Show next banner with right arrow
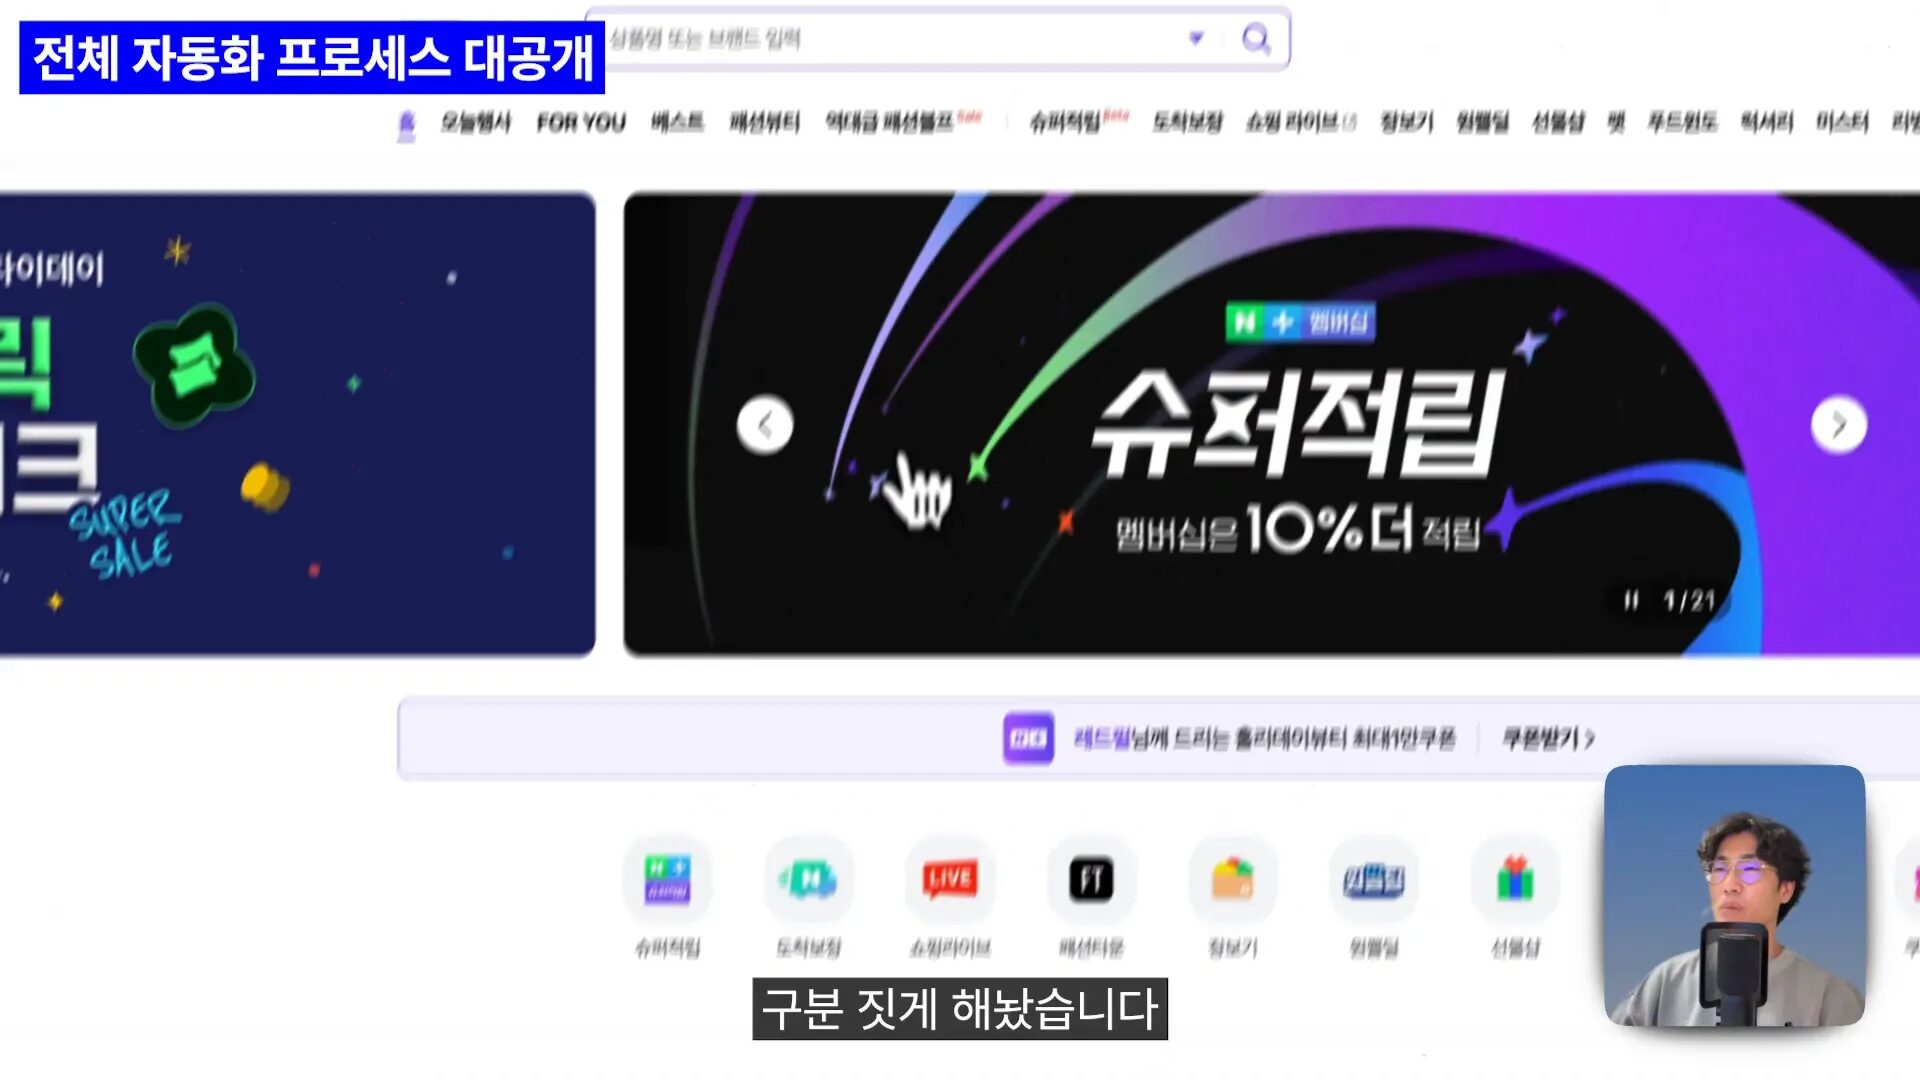Screen dimensions: 1920x1080 pyautogui.click(x=1838, y=426)
